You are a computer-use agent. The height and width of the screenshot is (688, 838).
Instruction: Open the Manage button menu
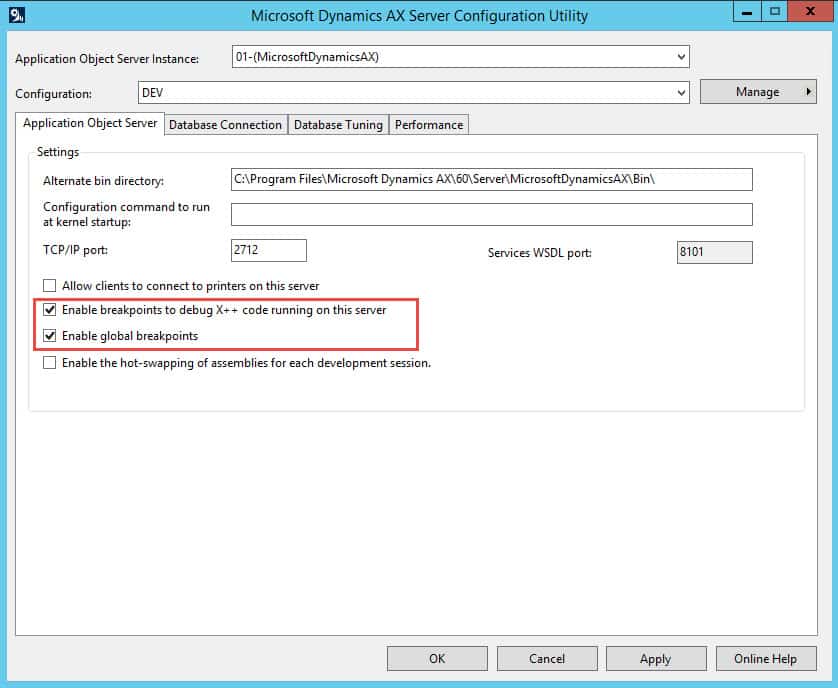tap(758, 92)
